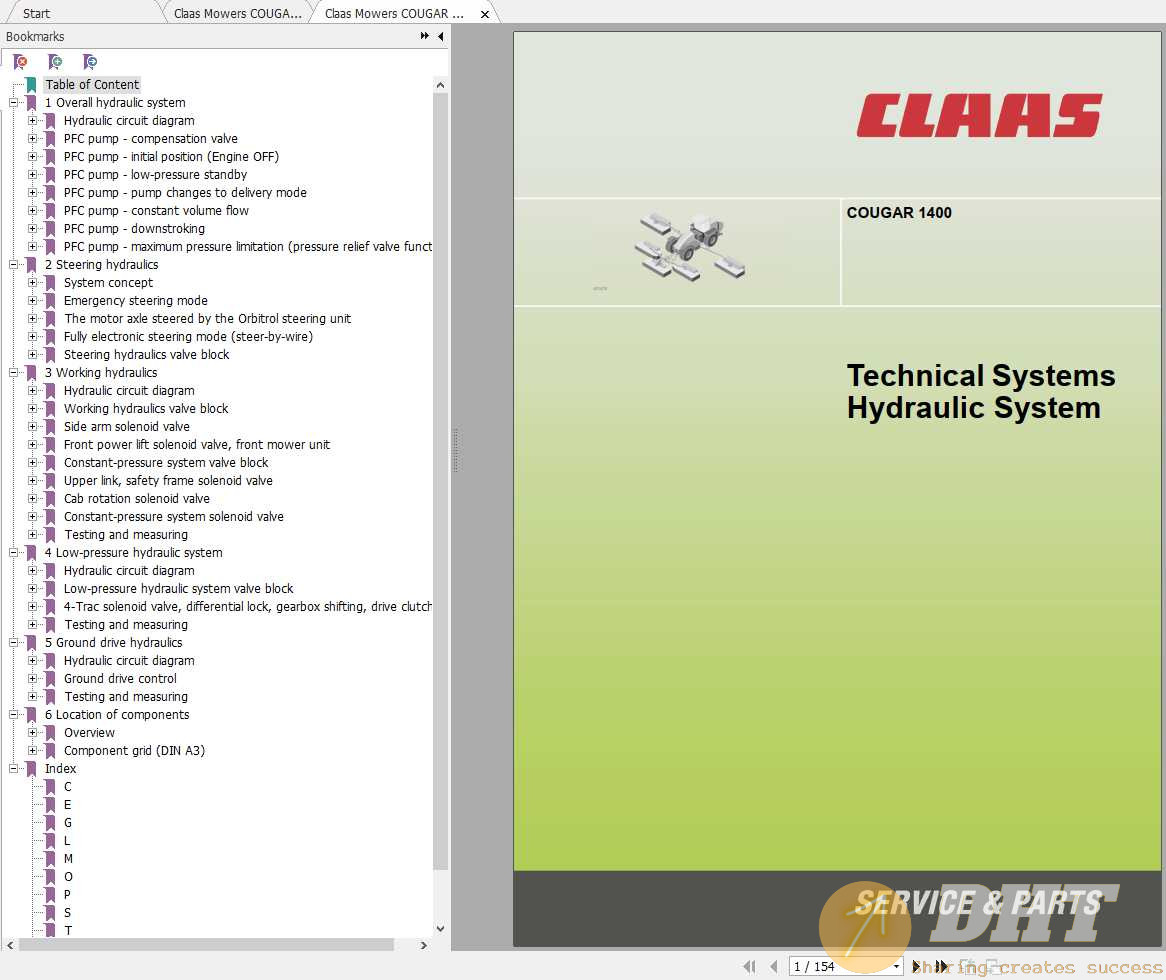Click the bookmark properties icon
This screenshot has height=980, width=1166.
pos(90,62)
